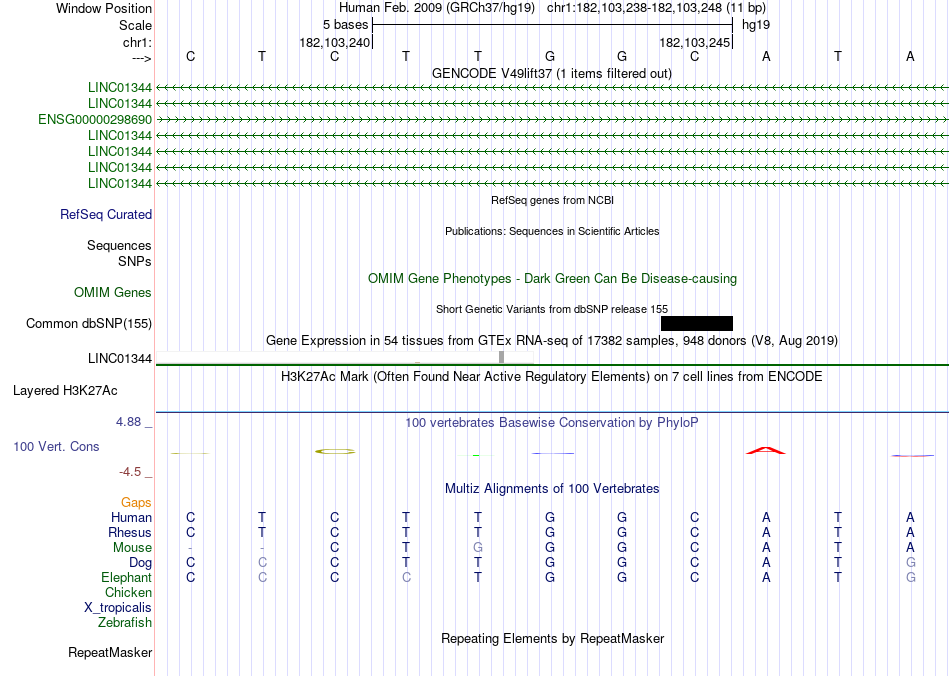This screenshot has height=676, width=950.
Task: Click the Scale label on the left
Action: [x=136, y=25]
